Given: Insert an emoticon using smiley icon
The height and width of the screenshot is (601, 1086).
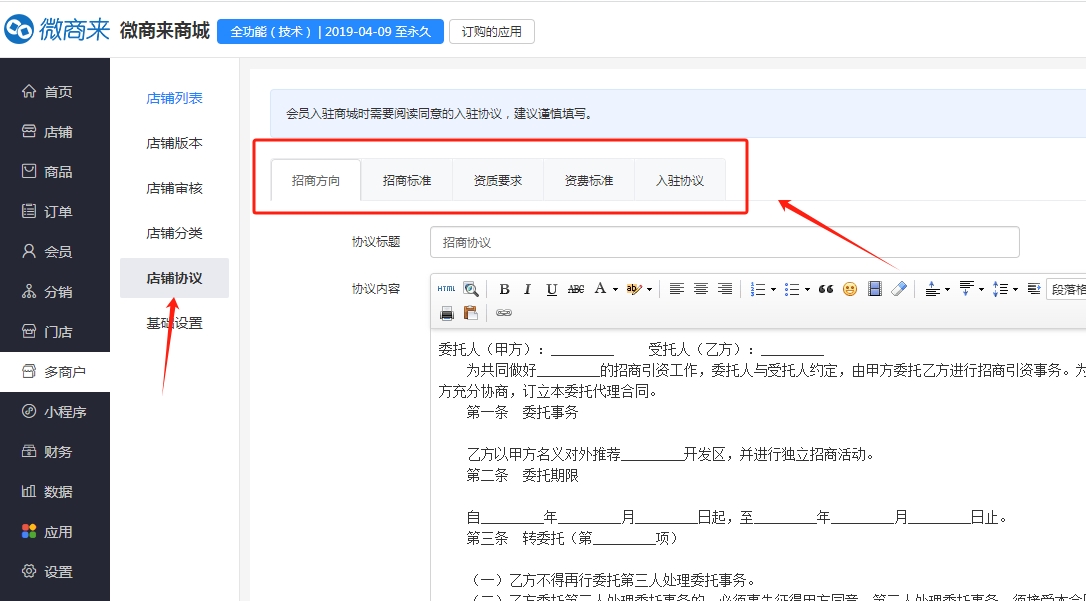Looking at the screenshot, I should coord(849,289).
